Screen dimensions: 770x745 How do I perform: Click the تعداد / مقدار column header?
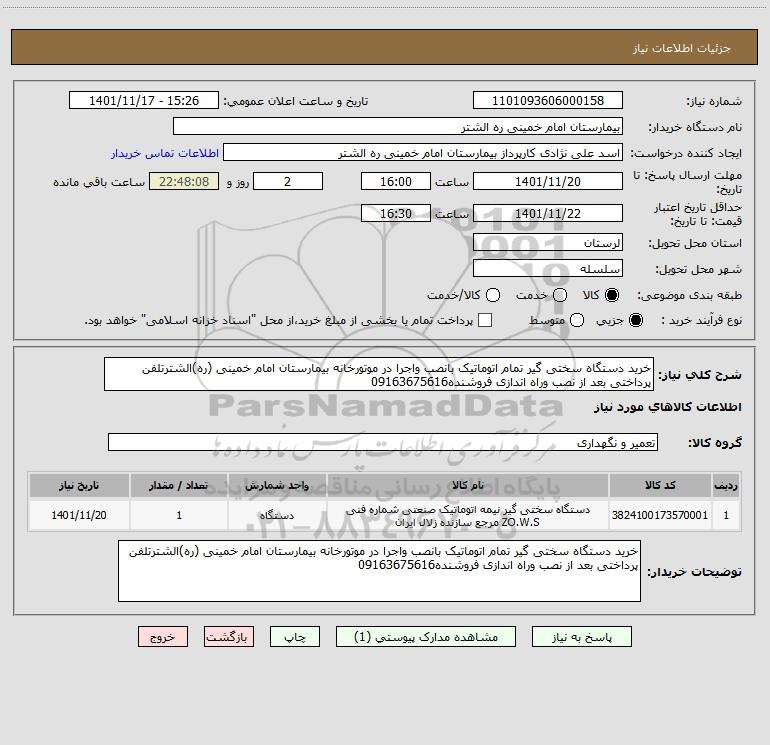[x=179, y=485]
